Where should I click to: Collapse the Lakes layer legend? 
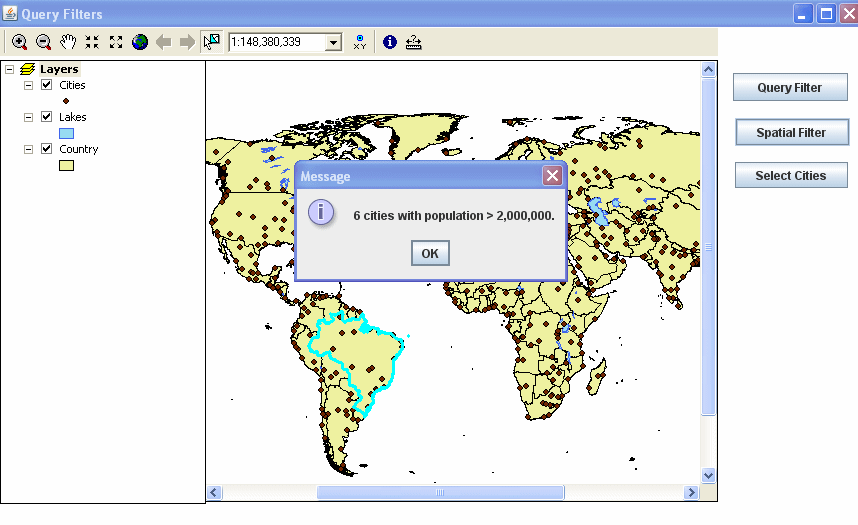point(28,117)
